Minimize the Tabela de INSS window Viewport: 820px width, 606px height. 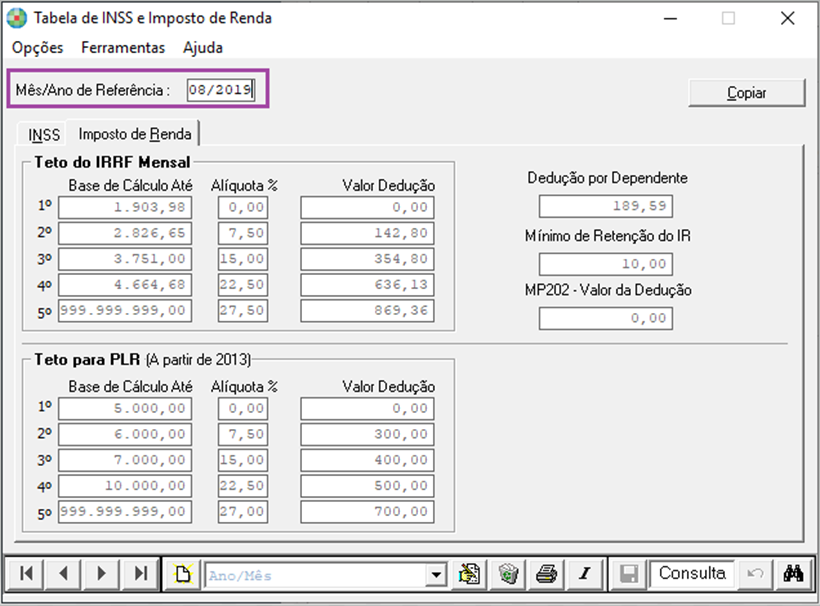pos(670,18)
